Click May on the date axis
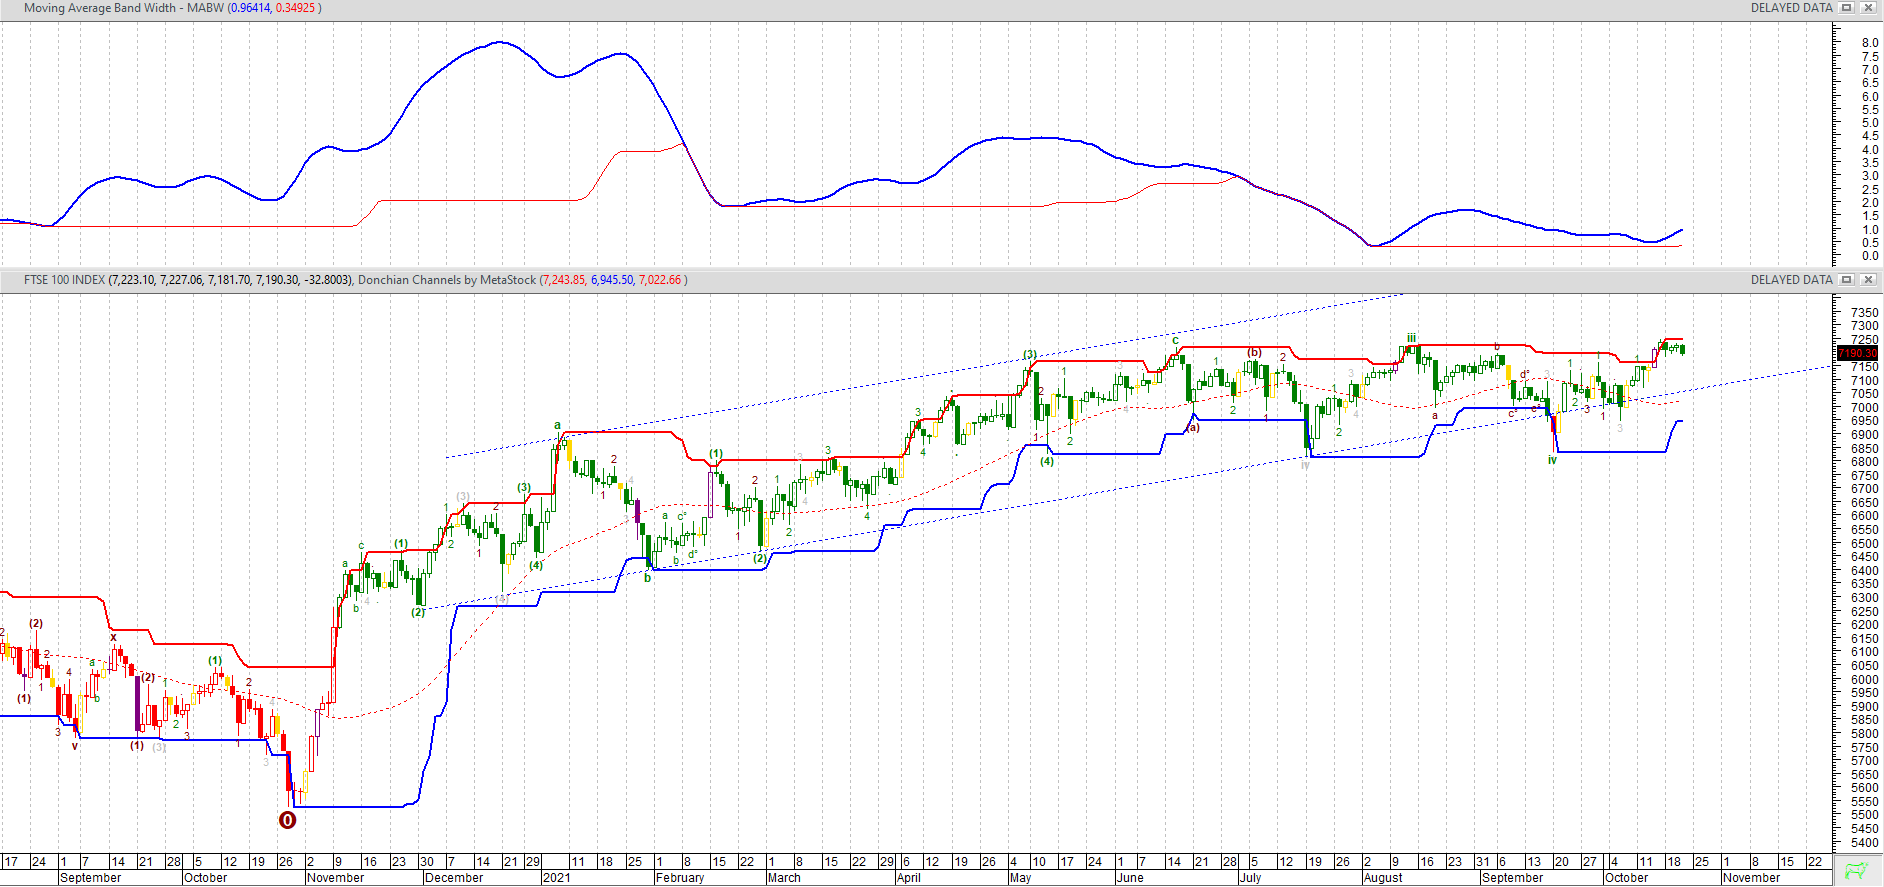 pos(1020,878)
